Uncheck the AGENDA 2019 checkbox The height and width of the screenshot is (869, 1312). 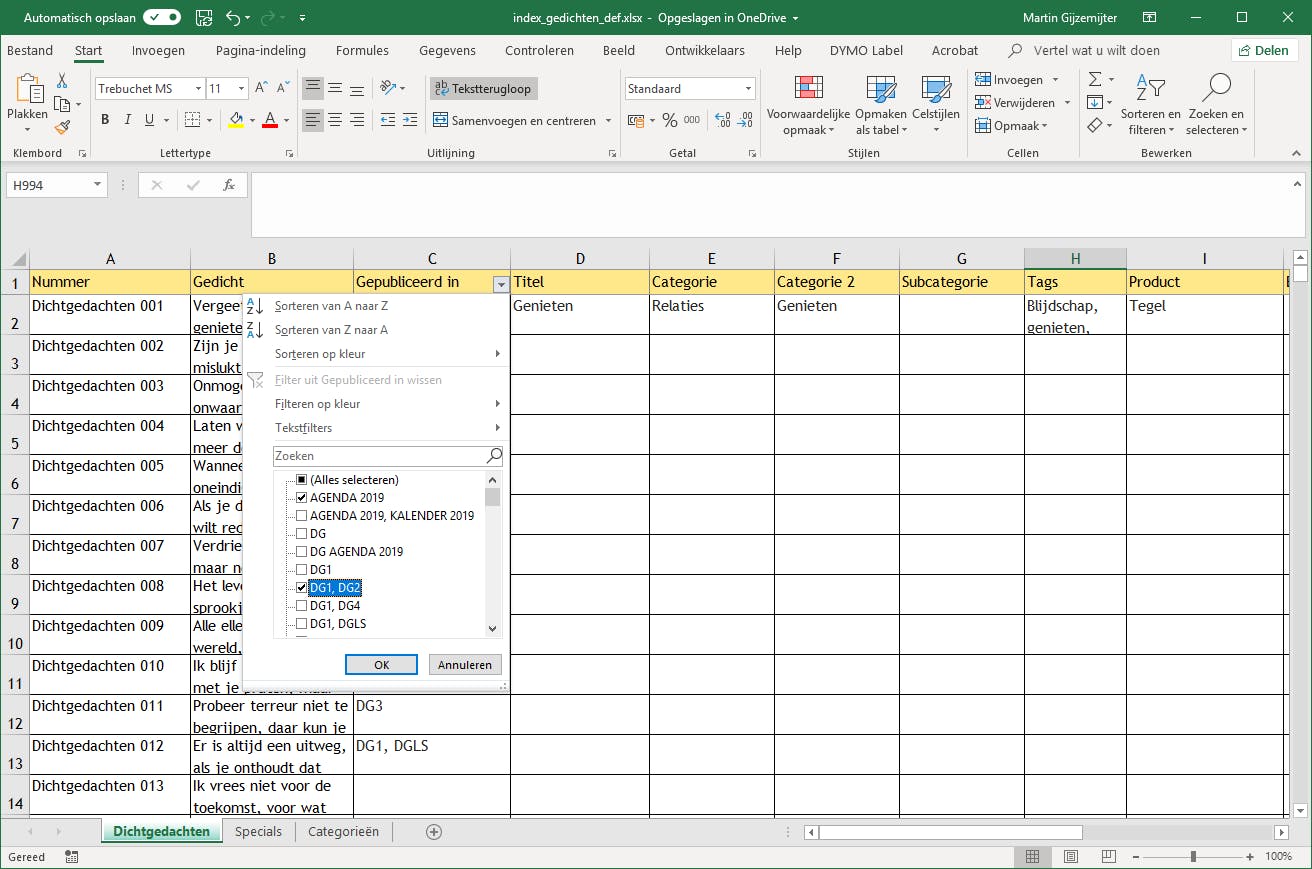click(x=302, y=498)
